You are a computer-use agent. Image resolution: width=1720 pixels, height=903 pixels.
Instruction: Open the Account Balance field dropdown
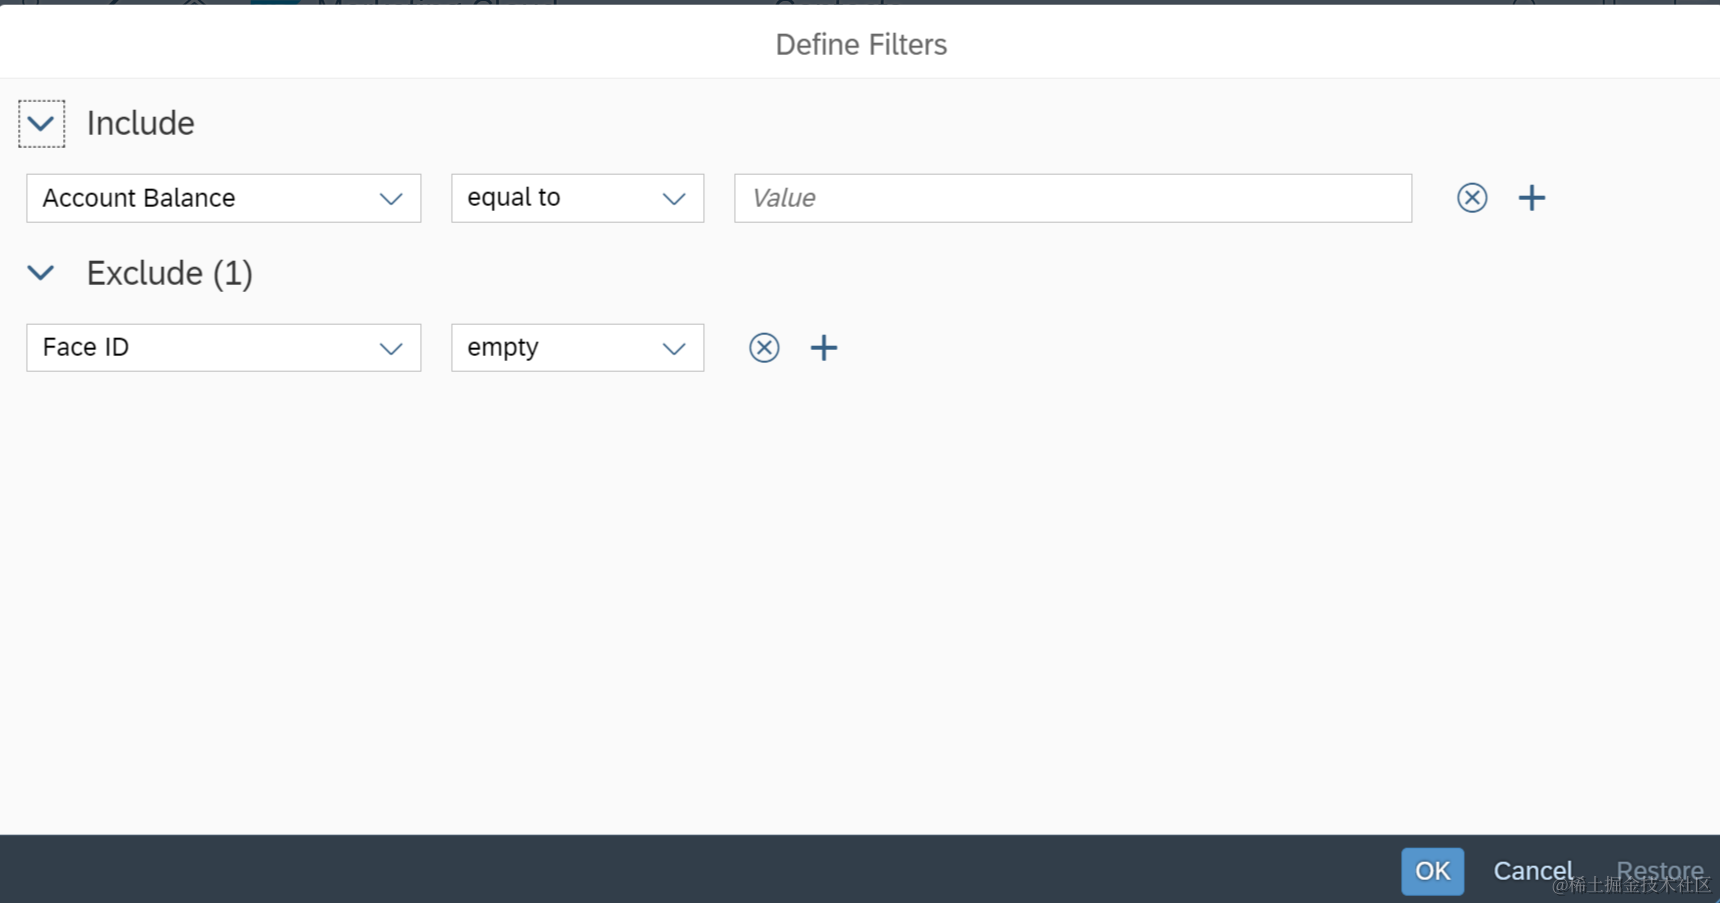pyautogui.click(x=390, y=198)
